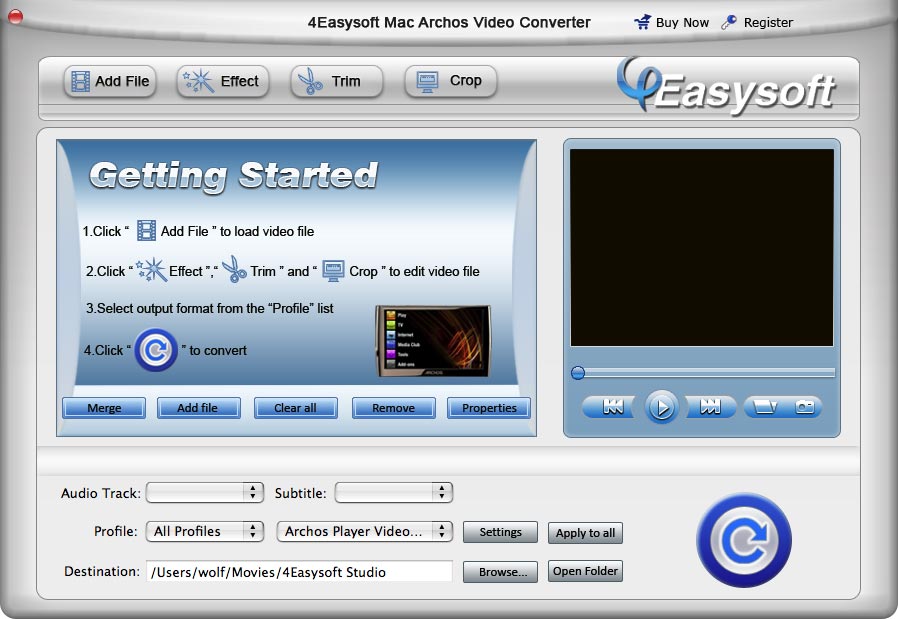Select the Effect tool
The height and width of the screenshot is (619, 898).
(x=222, y=81)
